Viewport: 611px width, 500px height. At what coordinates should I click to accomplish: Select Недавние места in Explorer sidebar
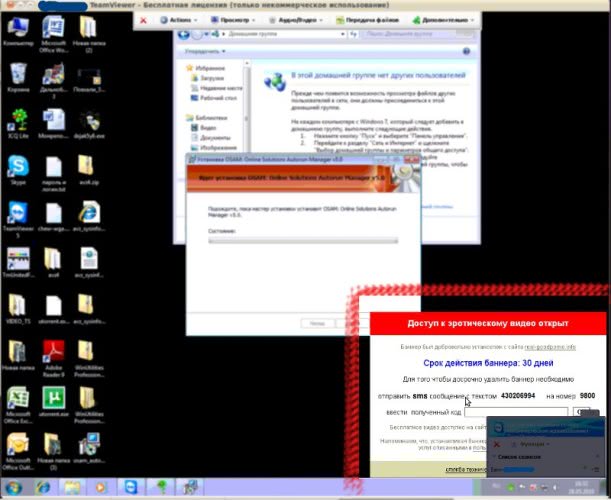tap(217, 88)
